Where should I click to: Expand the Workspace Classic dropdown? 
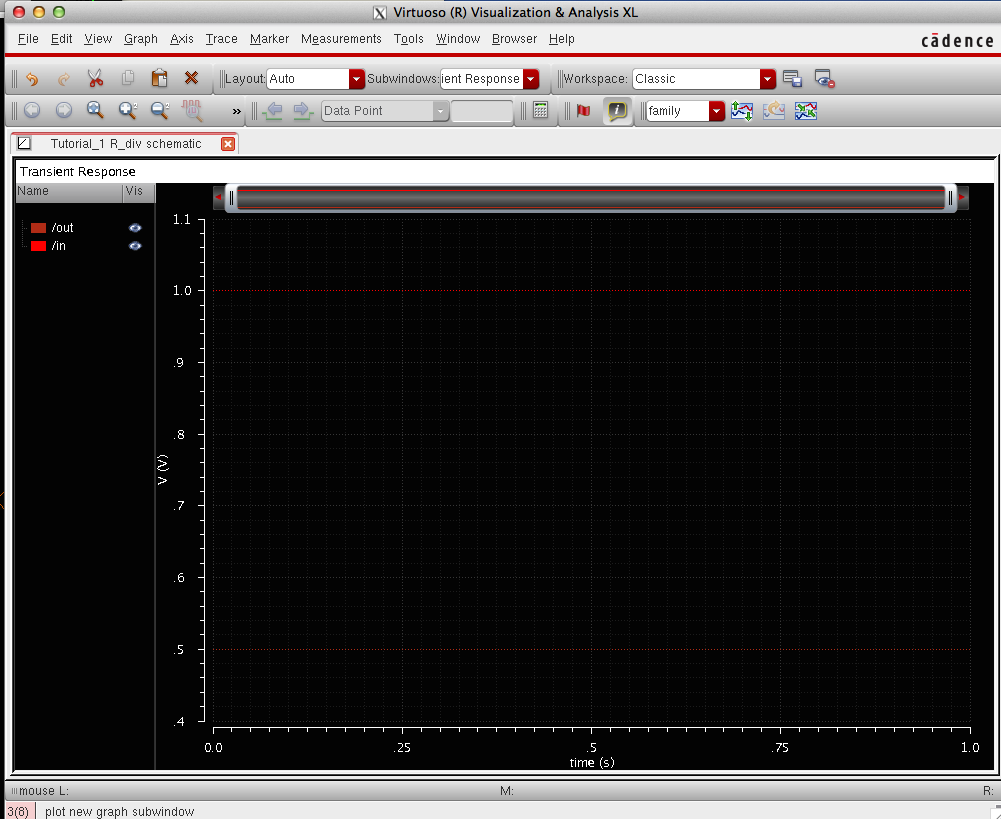[767, 79]
